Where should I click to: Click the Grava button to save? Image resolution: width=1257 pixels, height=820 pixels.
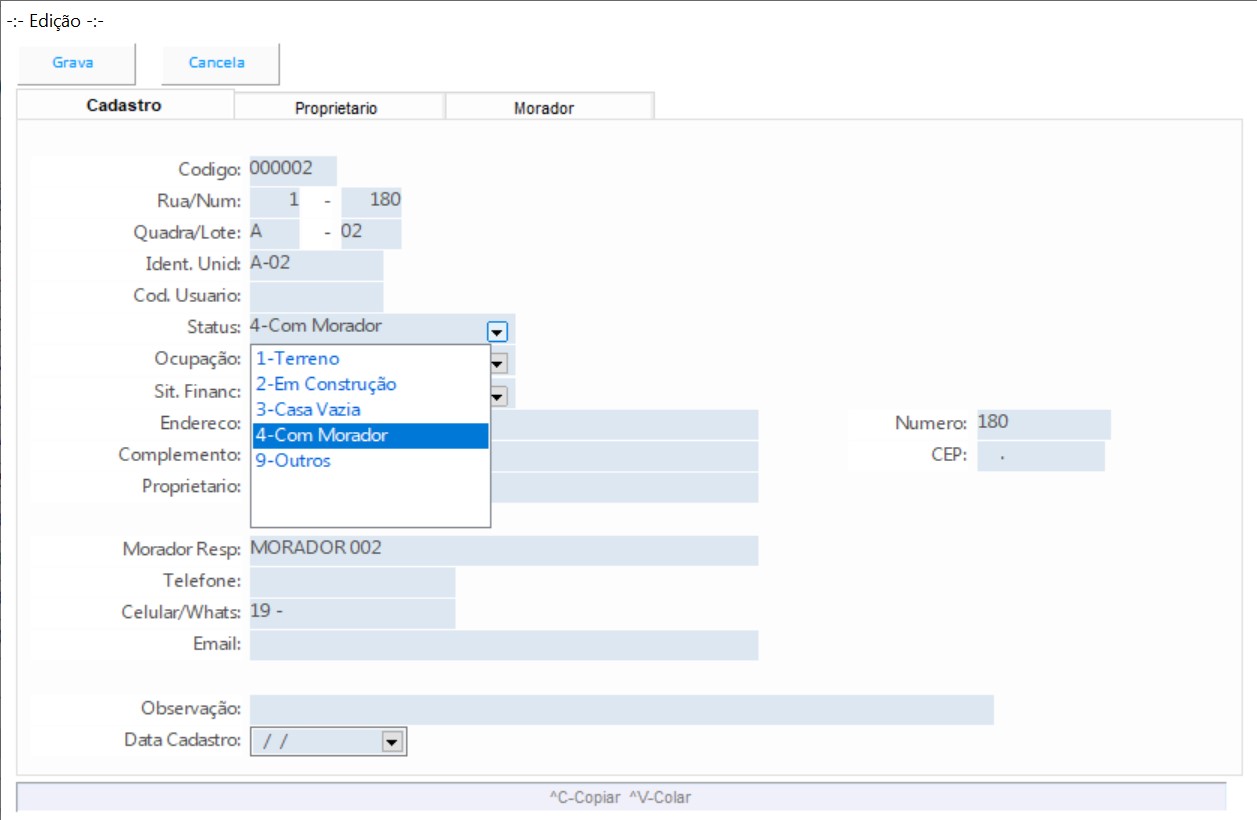(73, 63)
